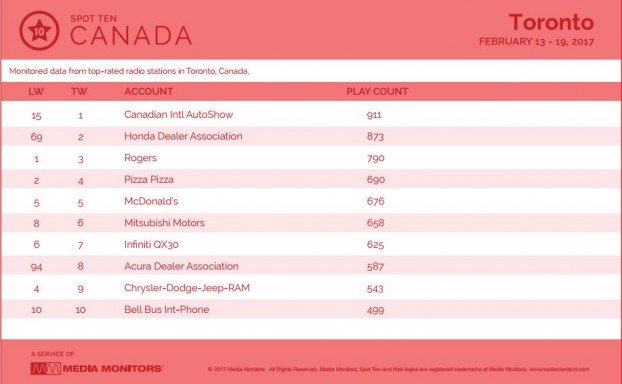Click the ACCOUNT column header
The width and height of the screenshot is (622, 384).
click(148, 92)
